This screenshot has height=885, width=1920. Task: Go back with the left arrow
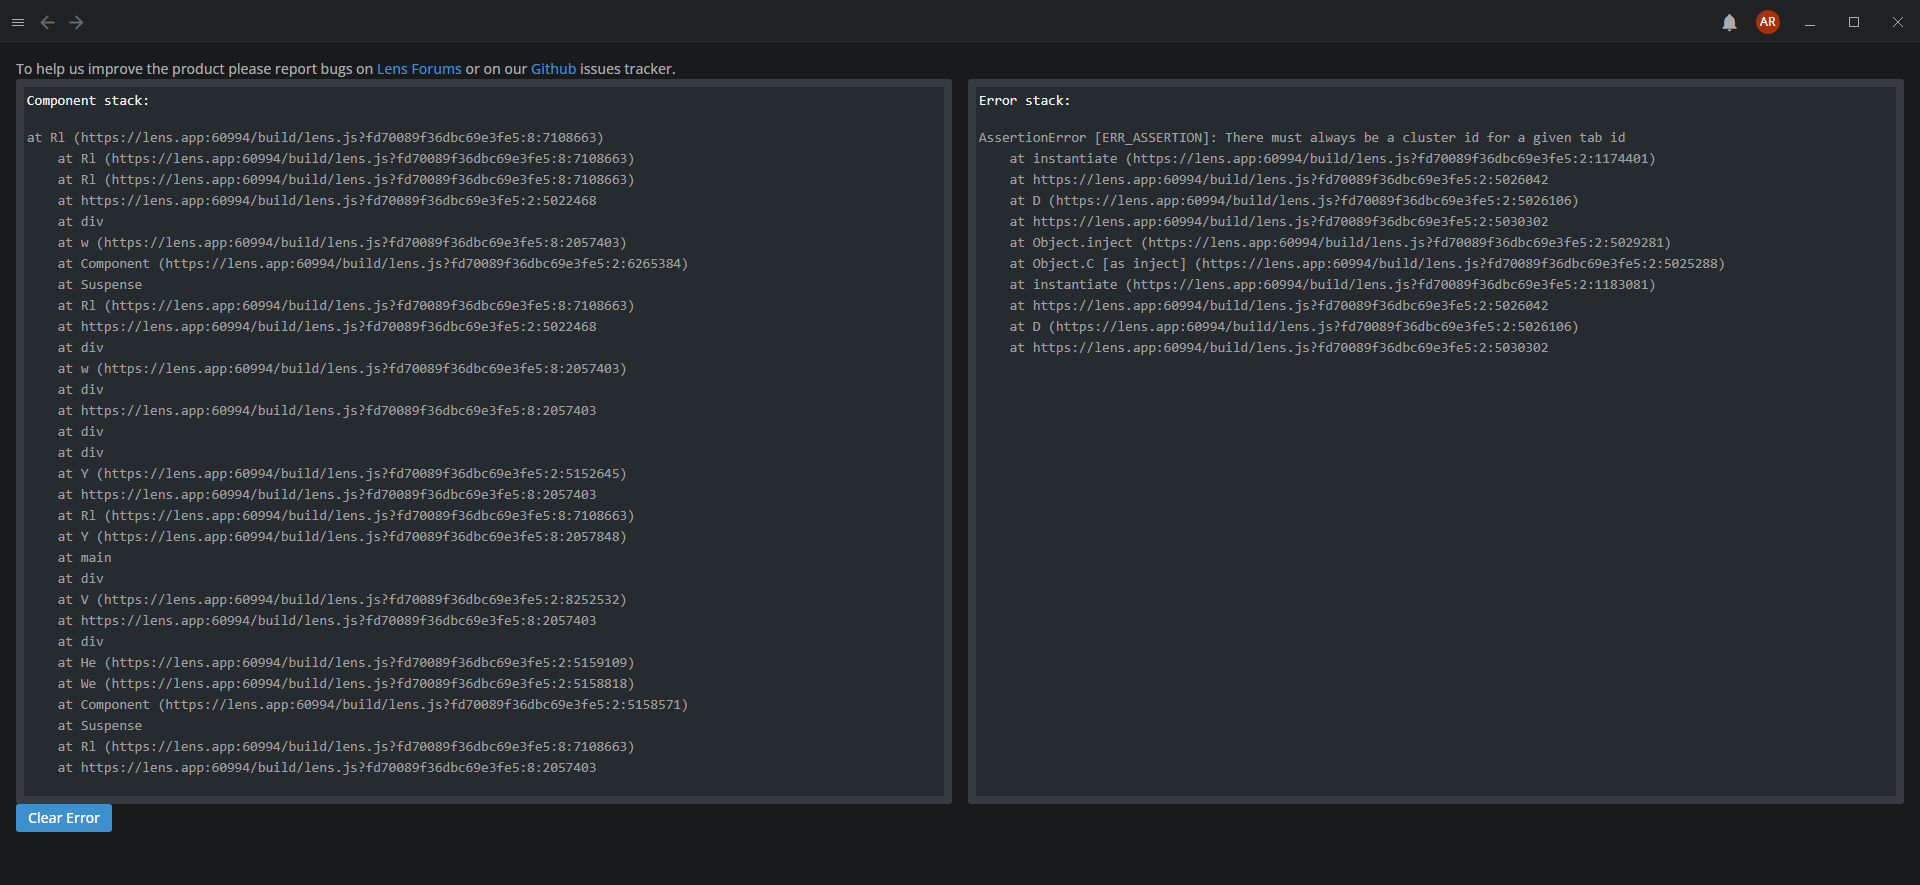[x=47, y=22]
